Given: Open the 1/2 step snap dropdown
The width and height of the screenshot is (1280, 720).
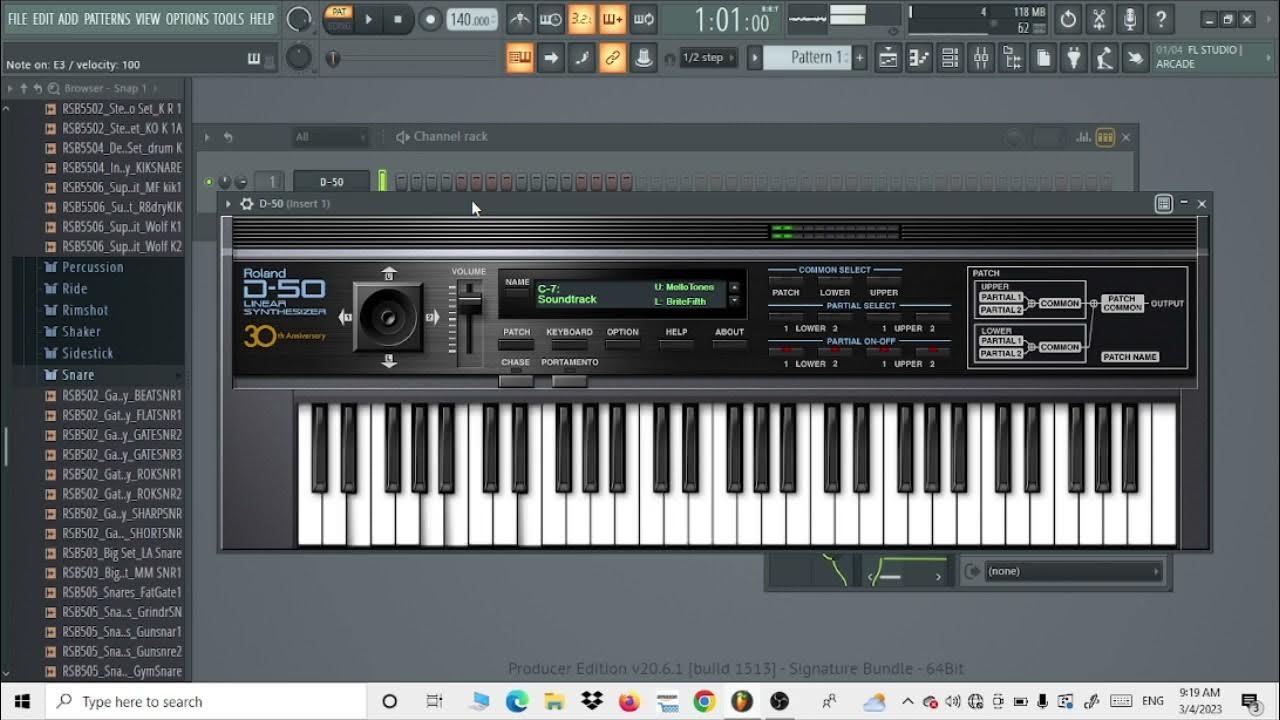Looking at the screenshot, I should tap(709, 58).
